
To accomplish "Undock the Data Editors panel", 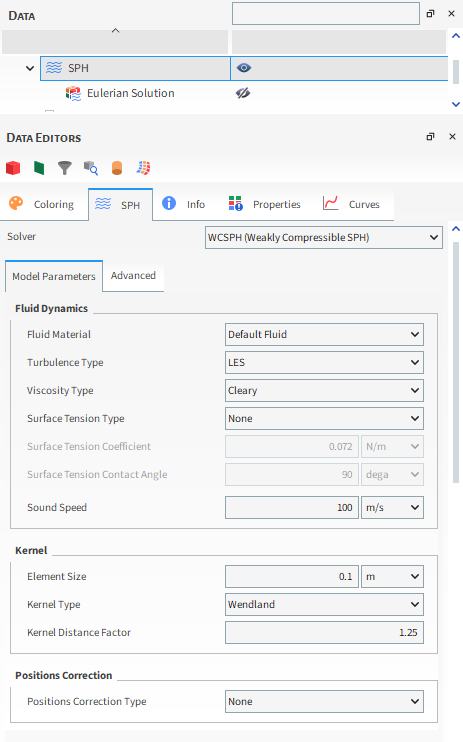I will pyautogui.click(x=430, y=137).
